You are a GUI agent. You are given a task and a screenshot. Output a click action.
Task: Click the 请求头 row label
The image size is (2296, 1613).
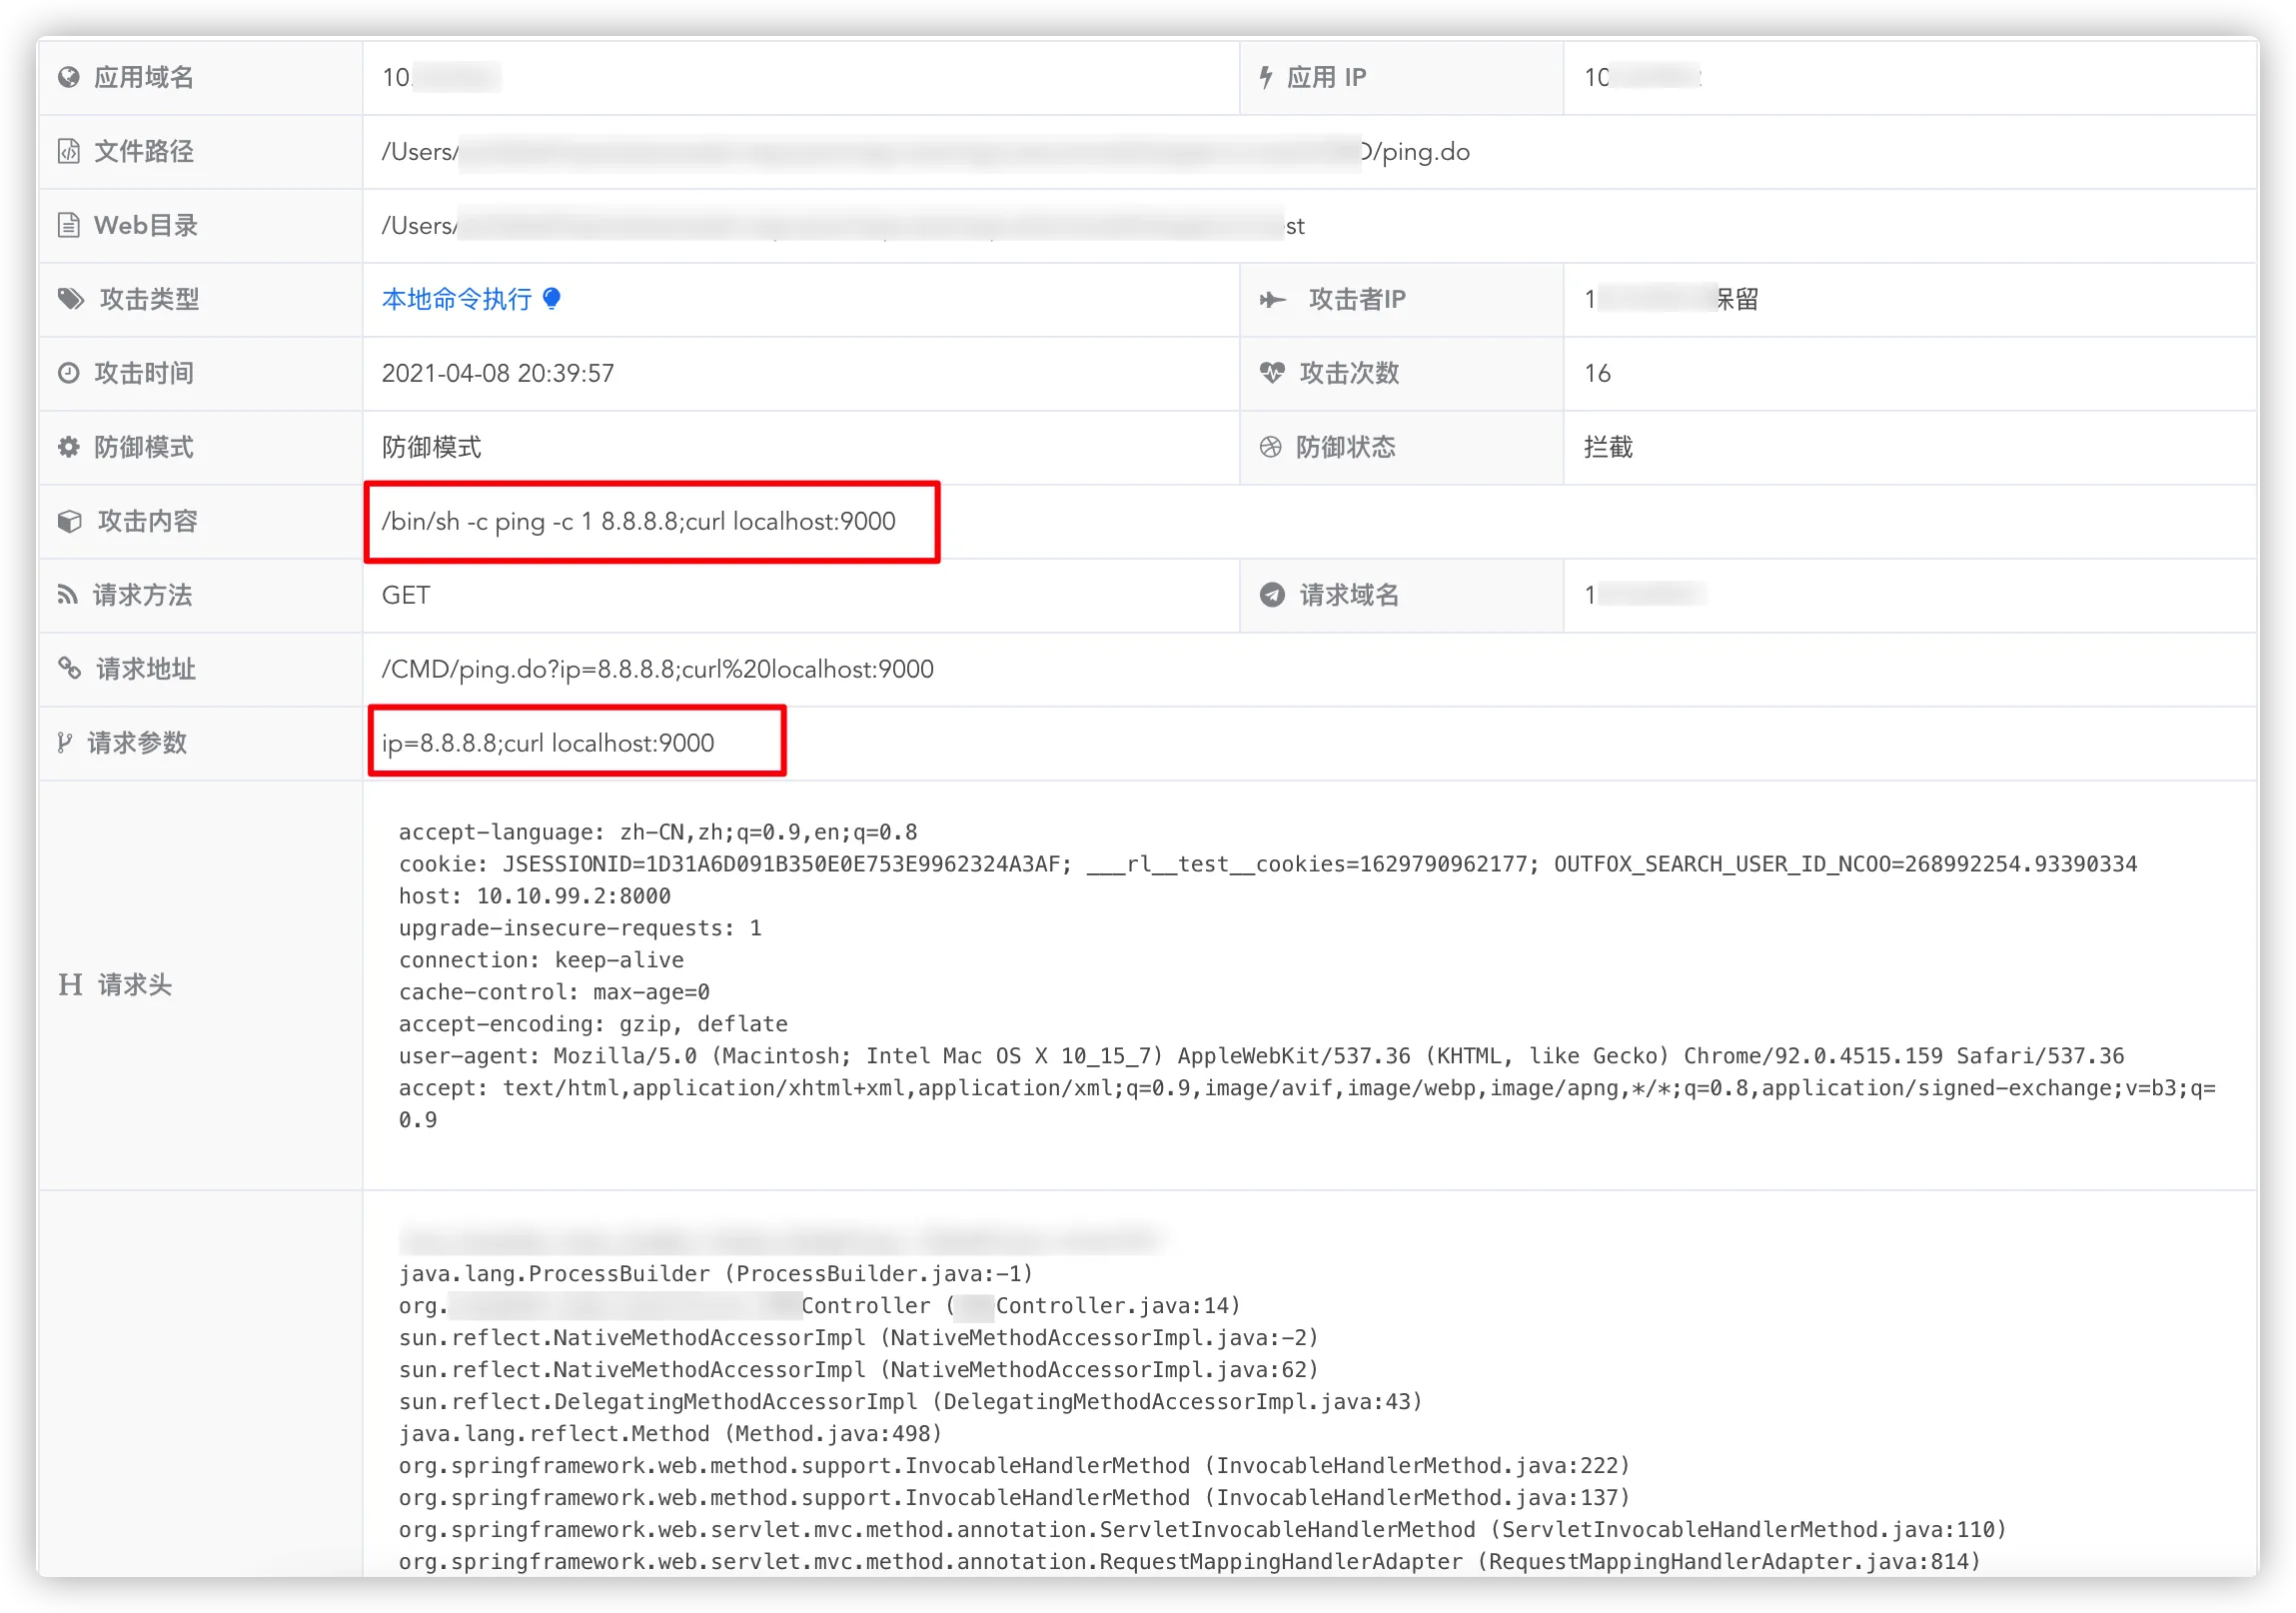(x=134, y=985)
